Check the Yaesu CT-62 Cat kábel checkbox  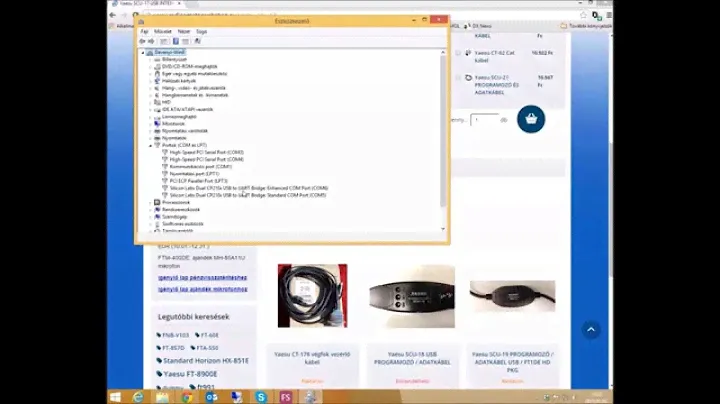(x=458, y=53)
